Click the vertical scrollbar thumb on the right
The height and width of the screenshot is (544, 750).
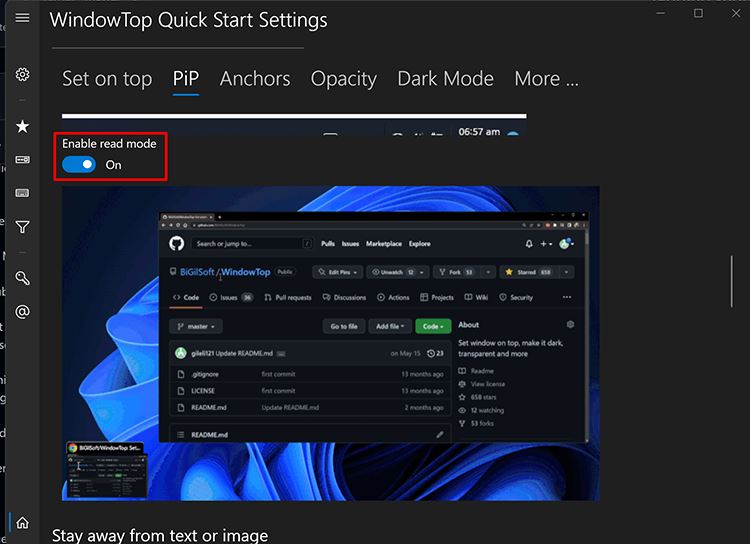coord(731,281)
